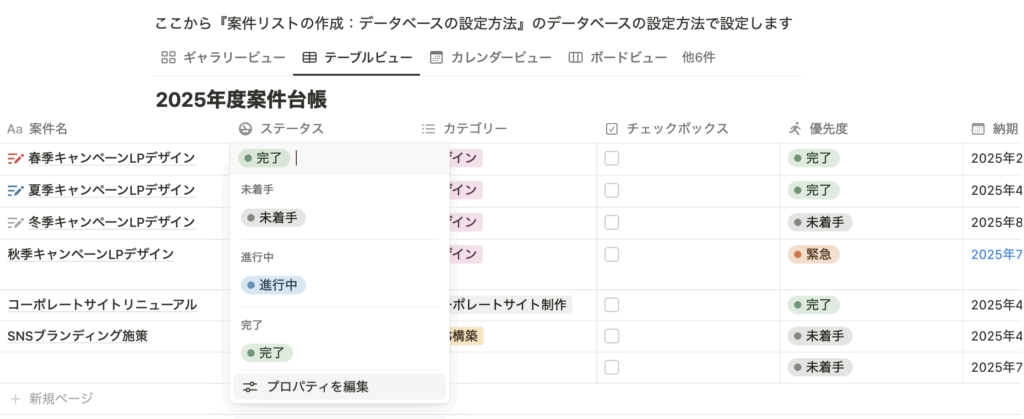
Task: Toggle checkbox in 春季キャンペーンLPデザイン row
Action: 612,158
